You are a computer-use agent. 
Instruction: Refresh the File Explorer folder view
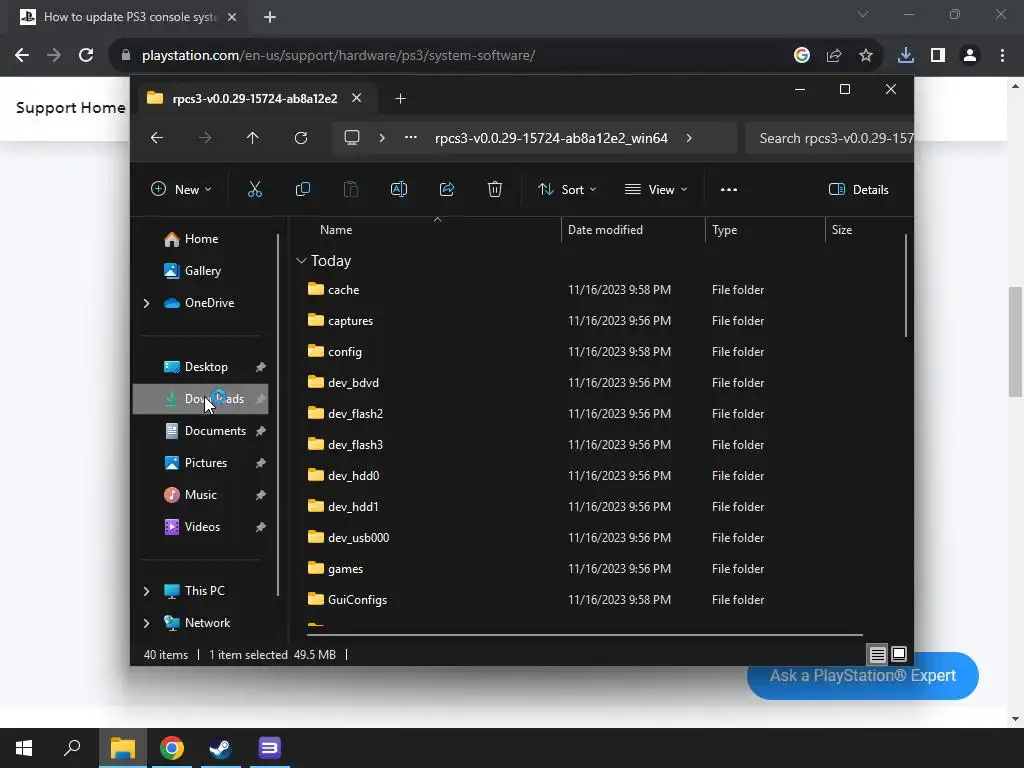[x=300, y=138]
